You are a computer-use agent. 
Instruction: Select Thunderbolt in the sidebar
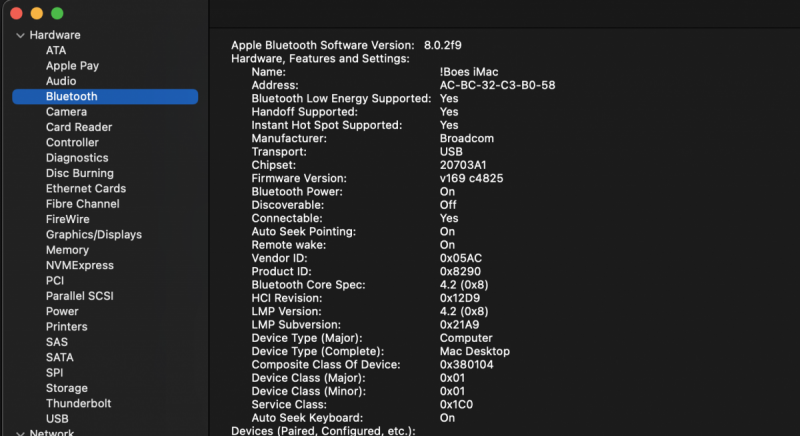coord(79,403)
